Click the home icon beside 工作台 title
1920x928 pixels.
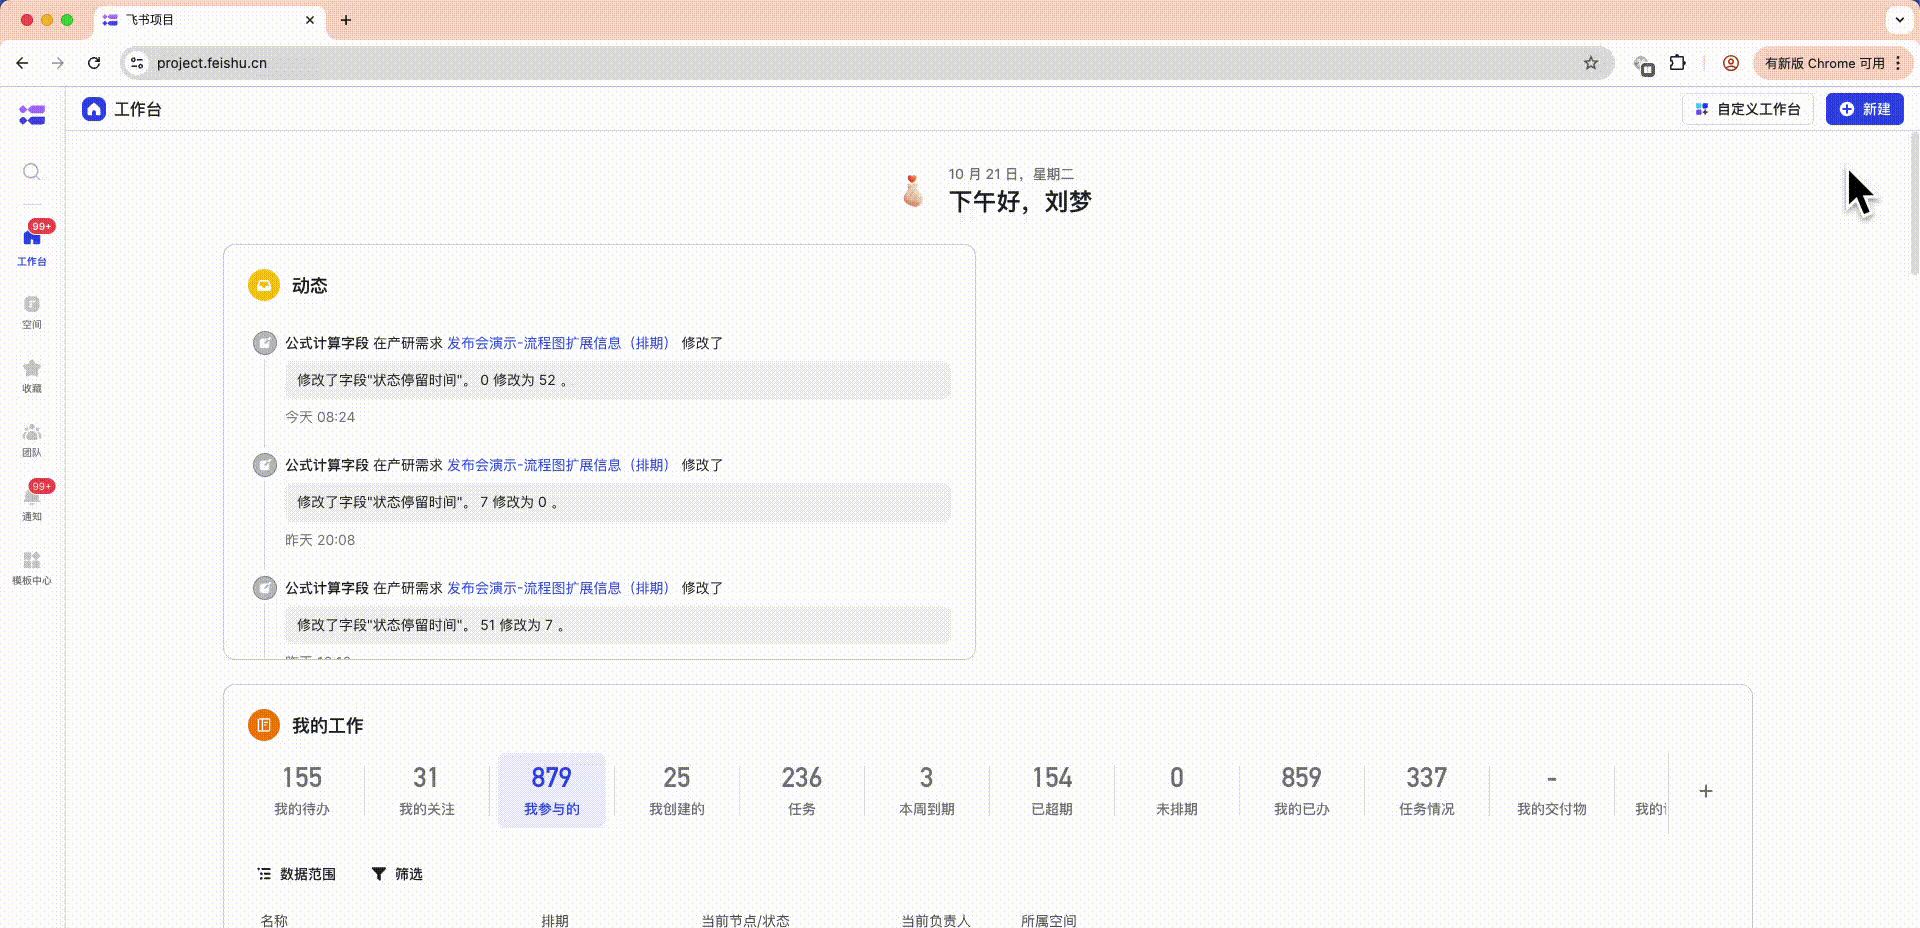[94, 109]
